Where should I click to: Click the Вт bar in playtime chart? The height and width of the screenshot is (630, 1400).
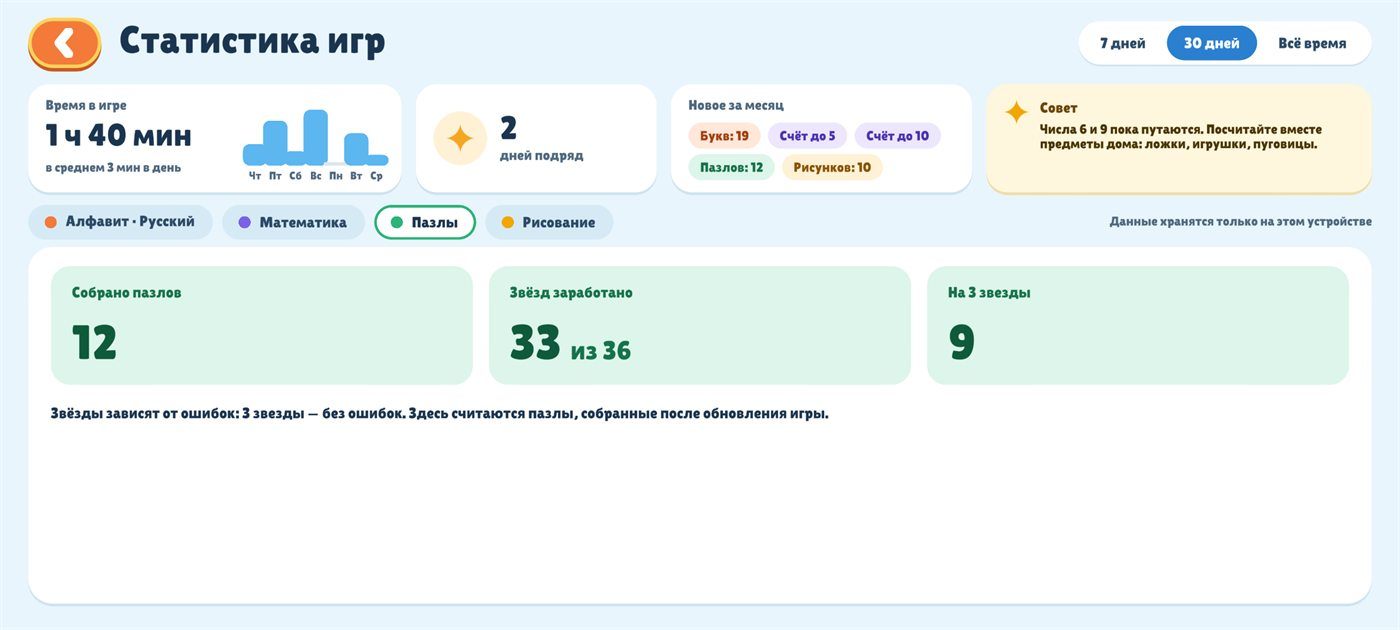(356, 149)
